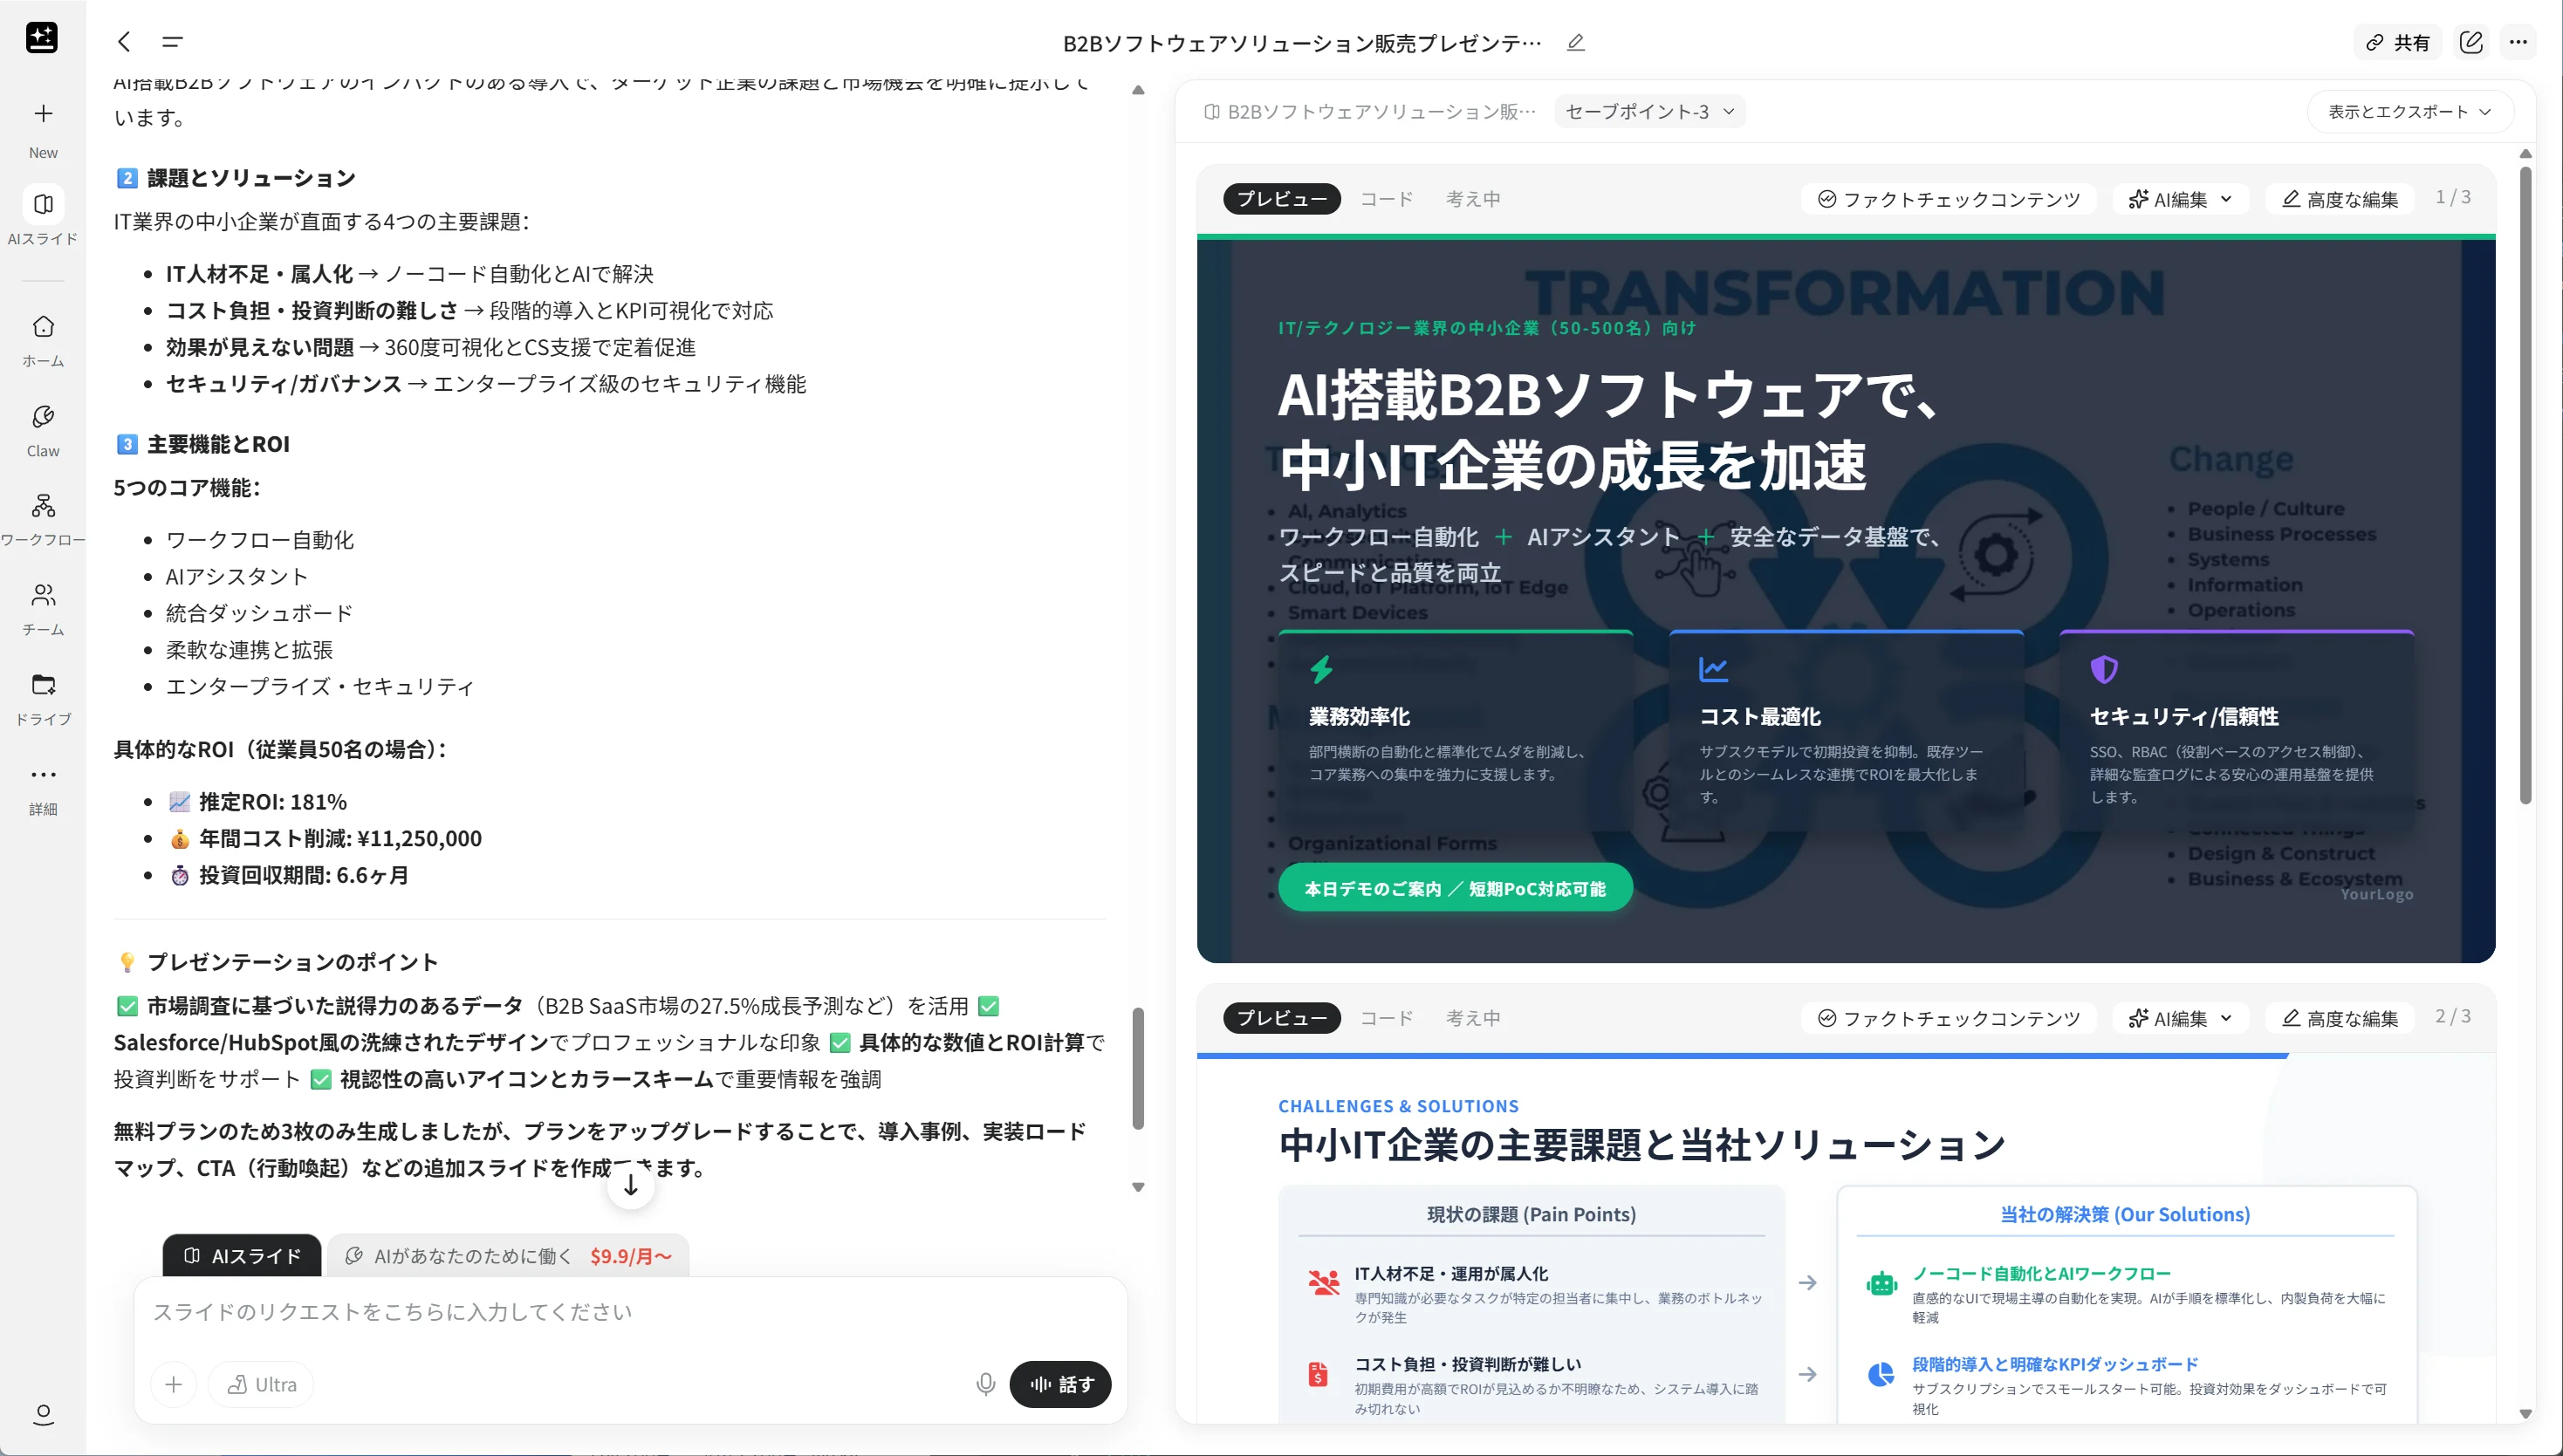Activate the microphone icon near the input

(986, 1384)
